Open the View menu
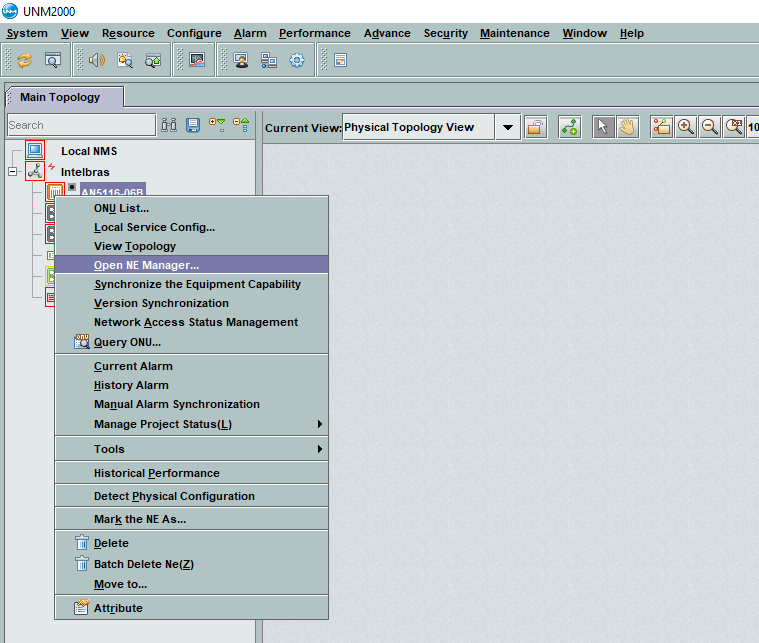 [75, 33]
